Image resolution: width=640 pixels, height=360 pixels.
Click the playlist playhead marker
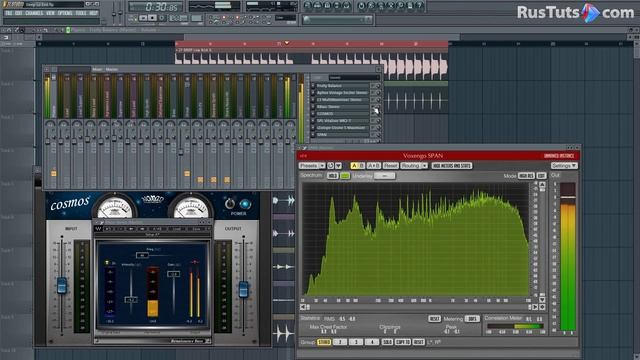tap(287, 43)
